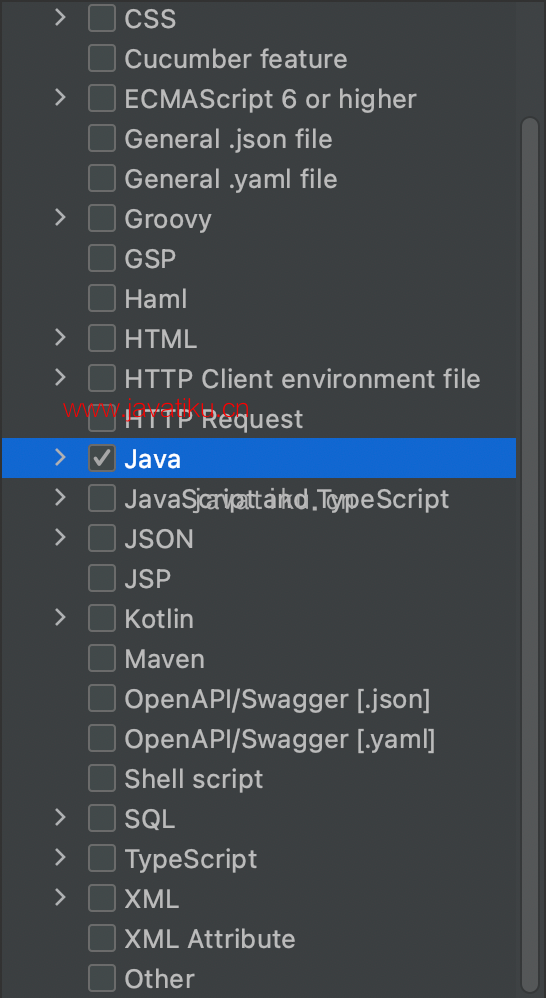The height and width of the screenshot is (998, 546).
Task: Select the JSP label
Action: [148, 579]
